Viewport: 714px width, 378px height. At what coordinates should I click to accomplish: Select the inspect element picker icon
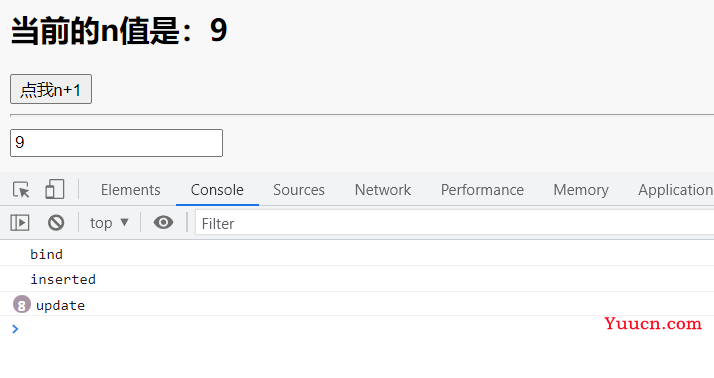click(x=21, y=189)
